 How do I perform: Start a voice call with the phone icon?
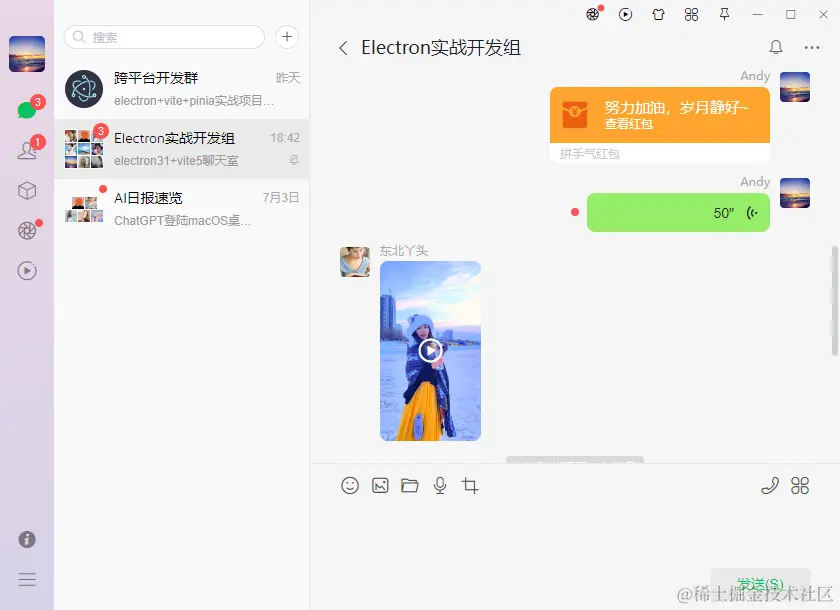tap(770, 485)
